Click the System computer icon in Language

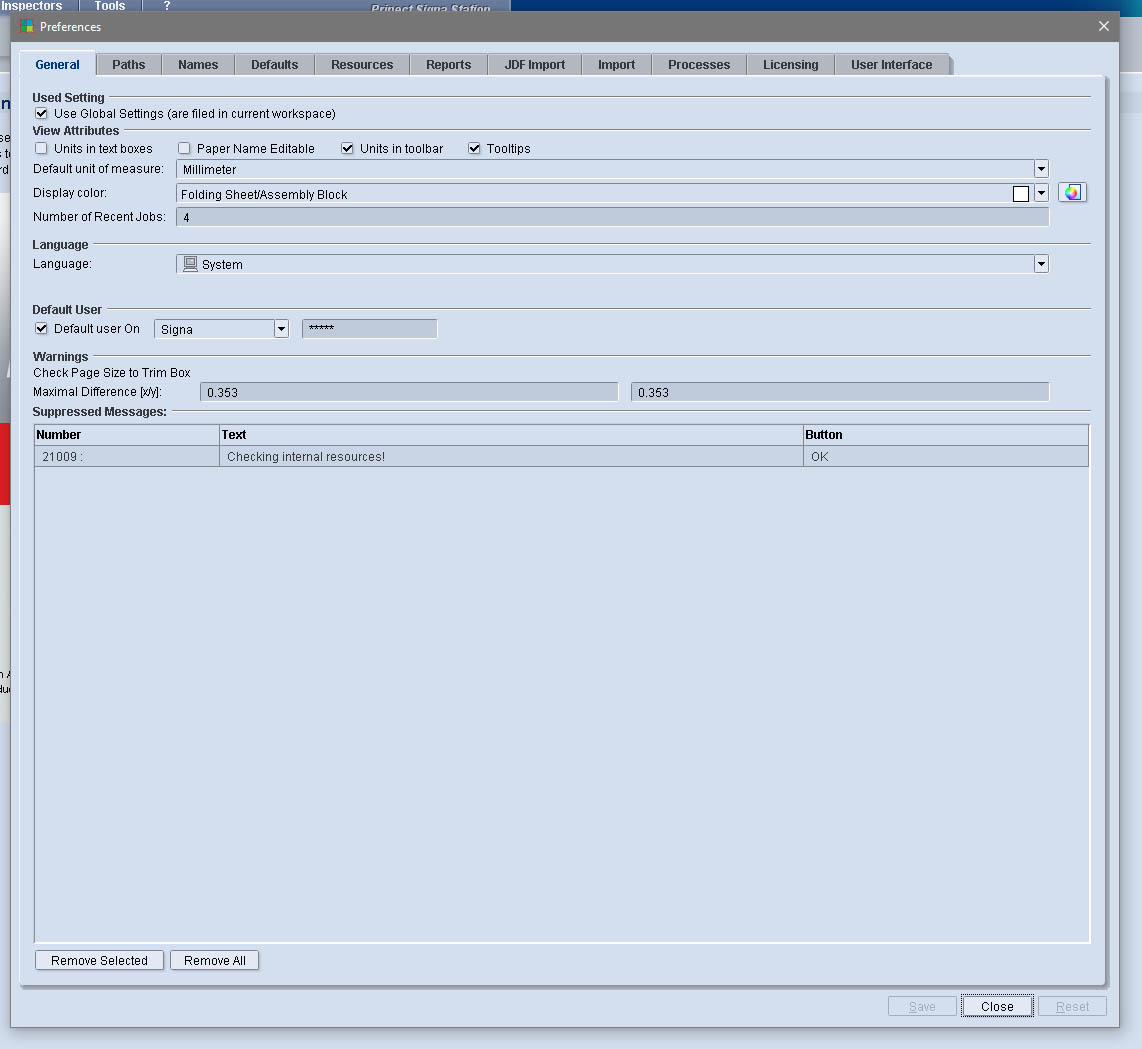tap(190, 264)
